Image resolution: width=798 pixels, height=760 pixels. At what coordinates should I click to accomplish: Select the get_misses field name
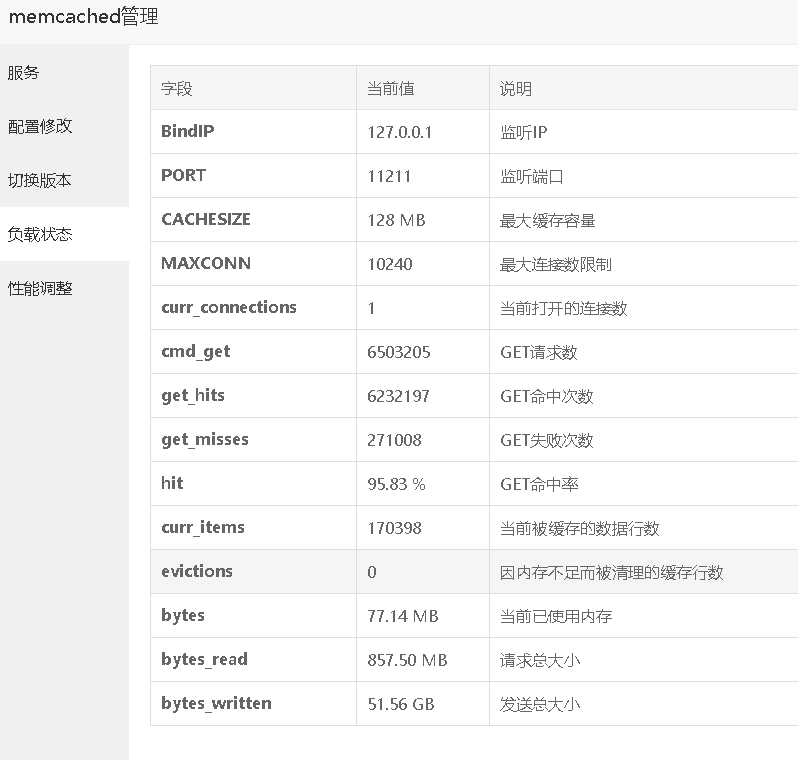205,439
